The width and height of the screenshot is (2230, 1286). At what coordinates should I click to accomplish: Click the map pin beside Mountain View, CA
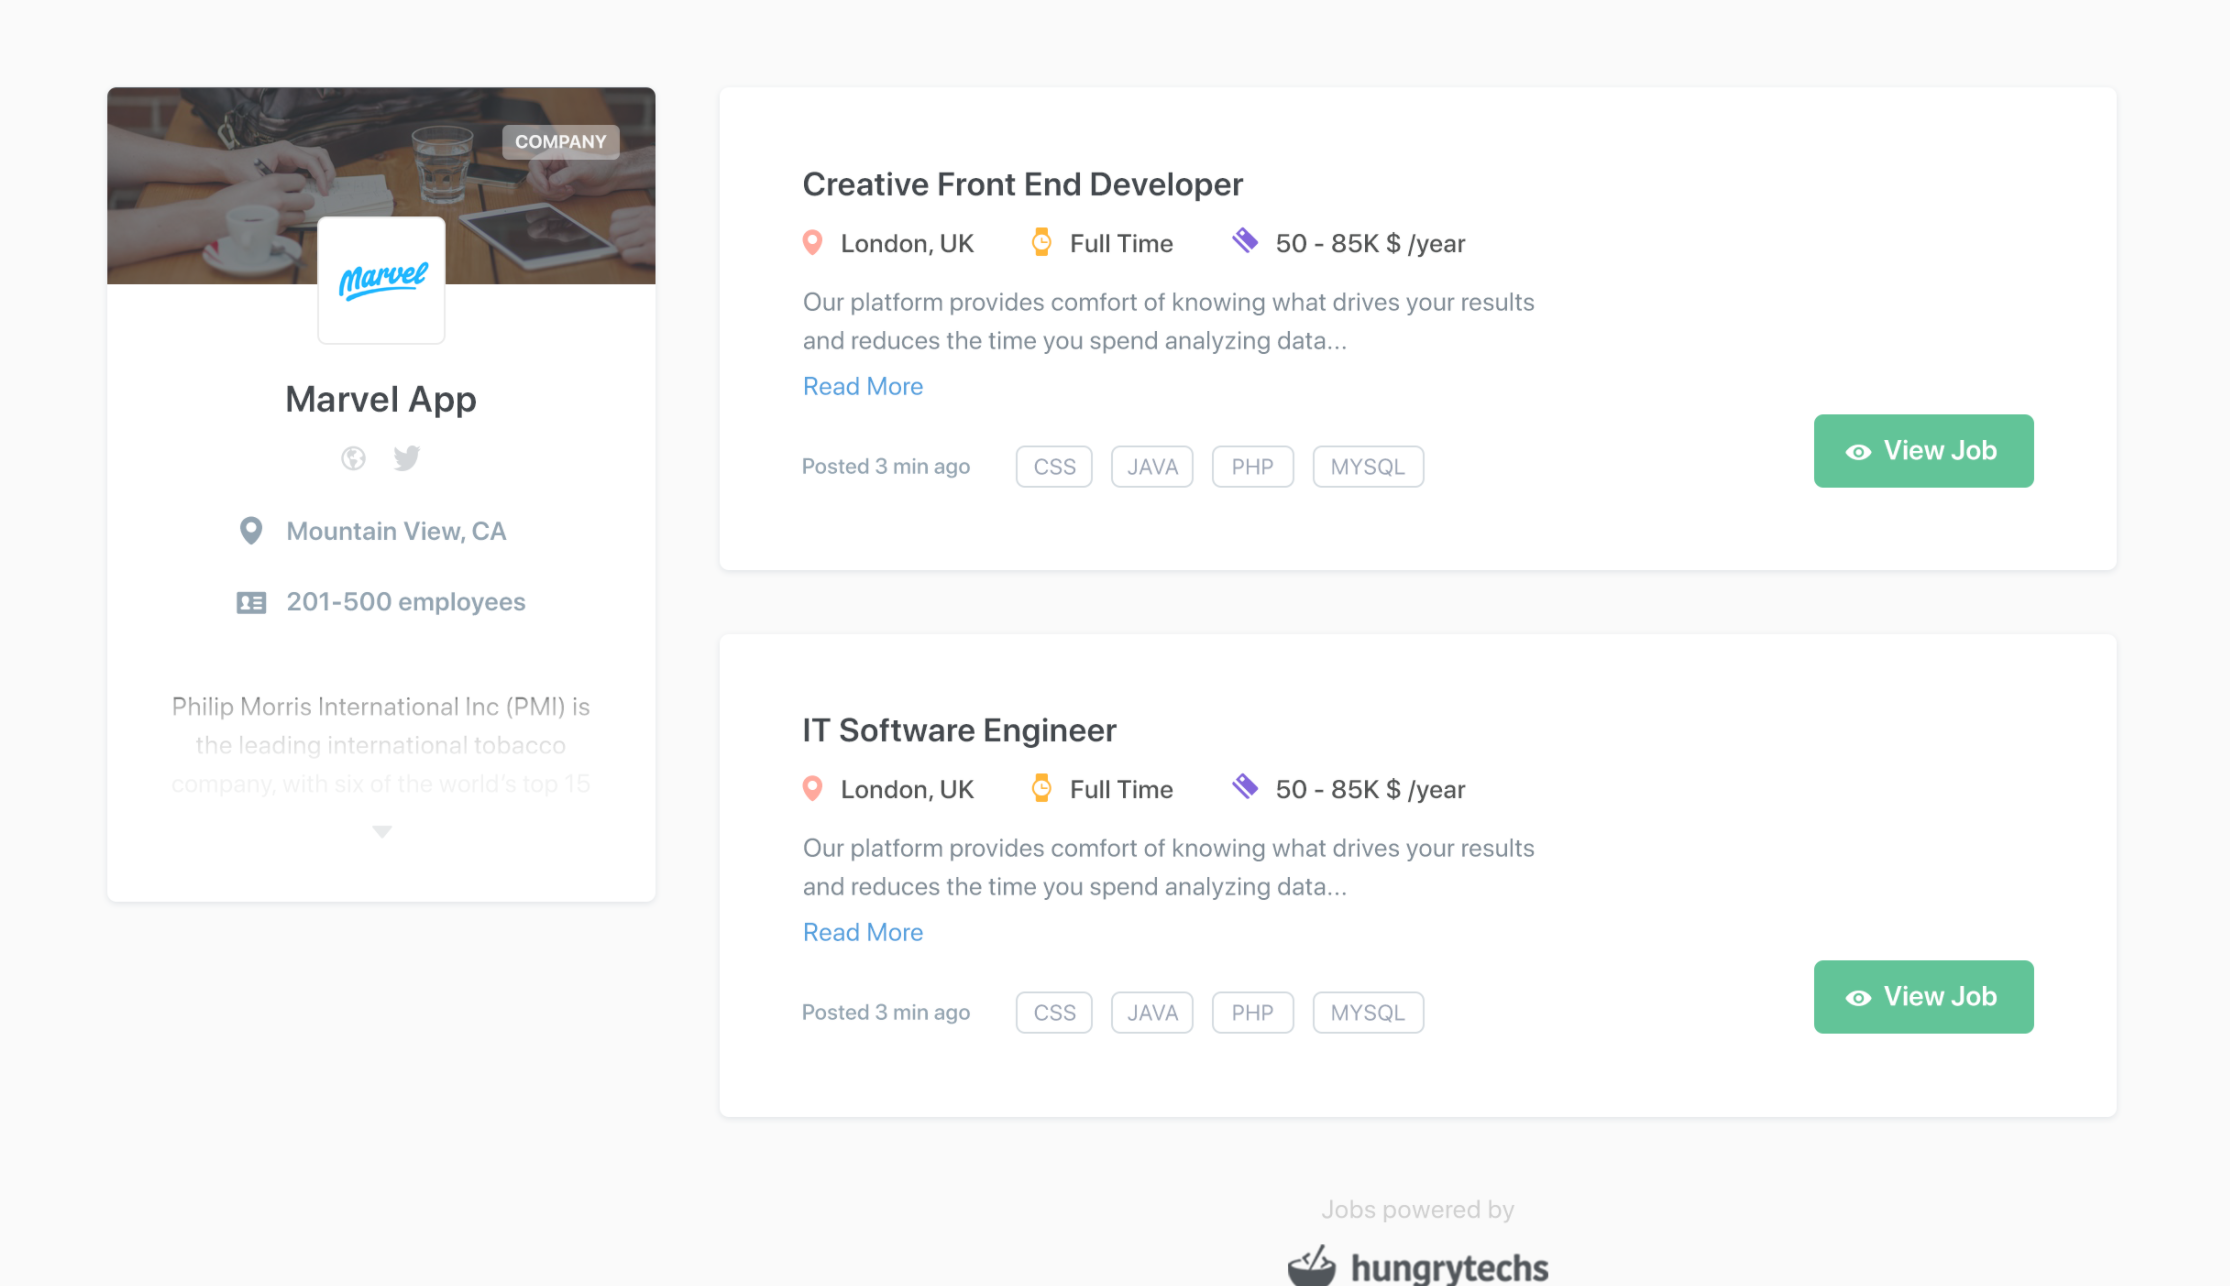click(x=251, y=531)
